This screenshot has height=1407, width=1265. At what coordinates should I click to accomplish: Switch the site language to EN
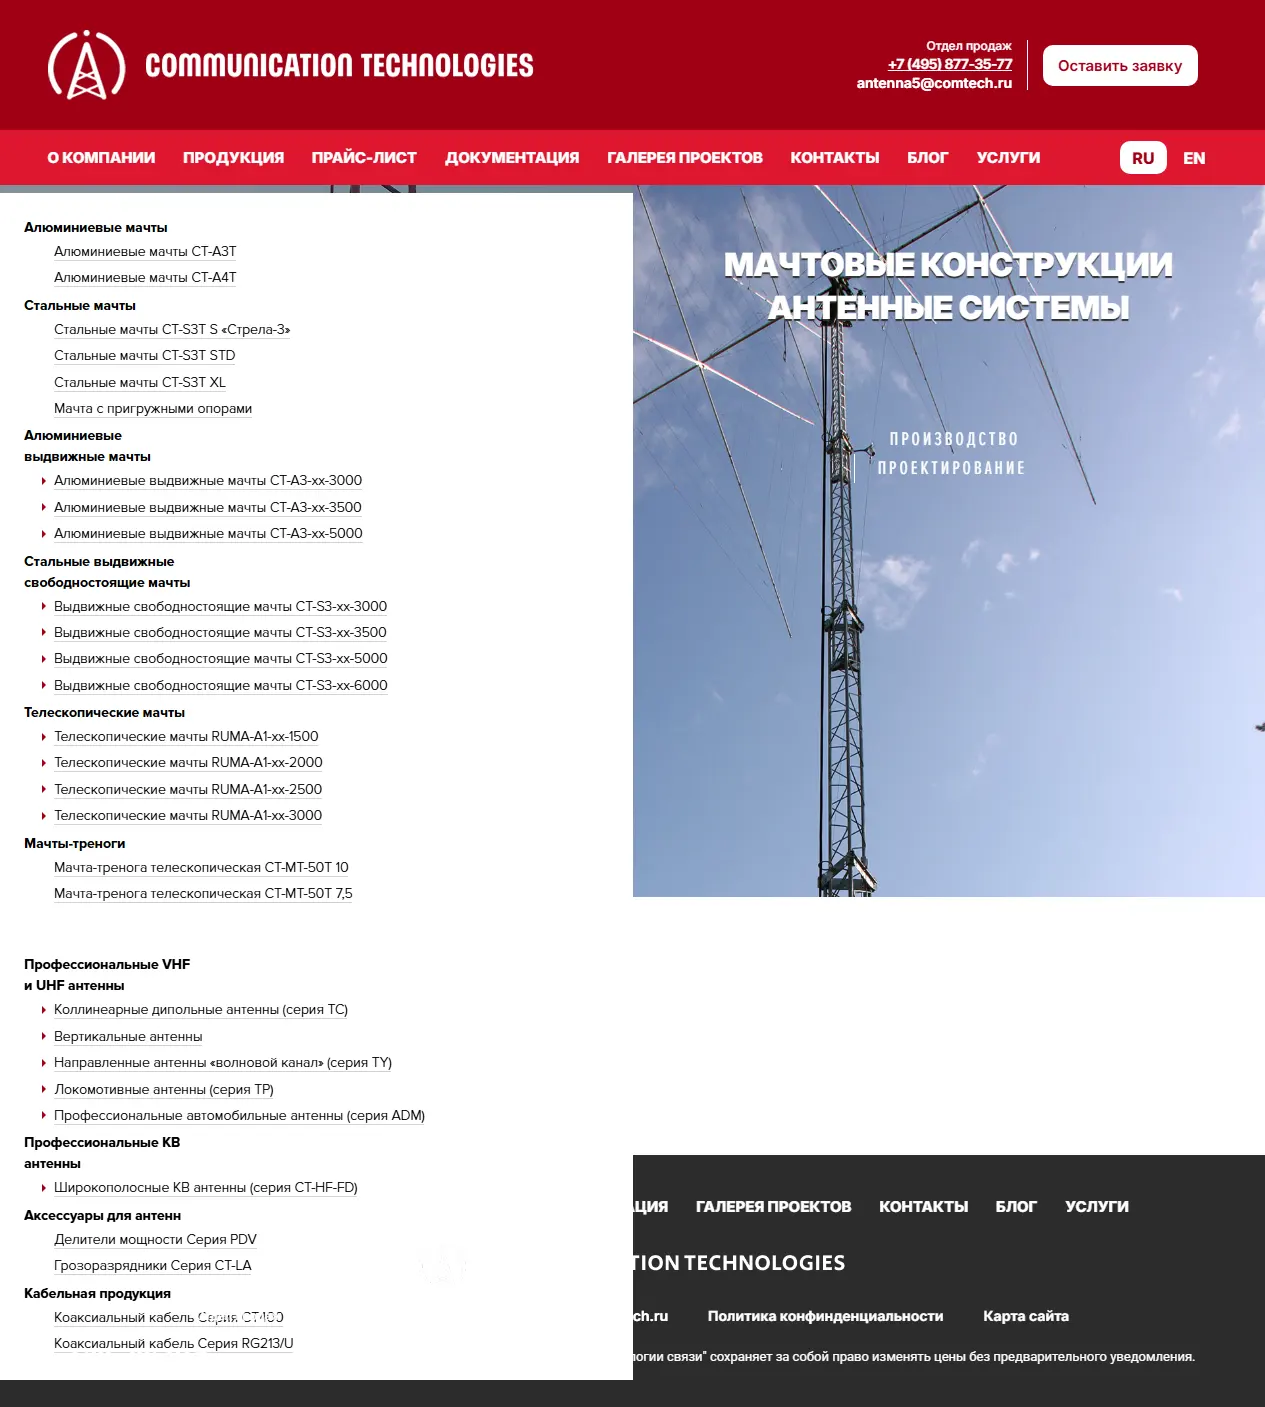pyautogui.click(x=1194, y=158)
